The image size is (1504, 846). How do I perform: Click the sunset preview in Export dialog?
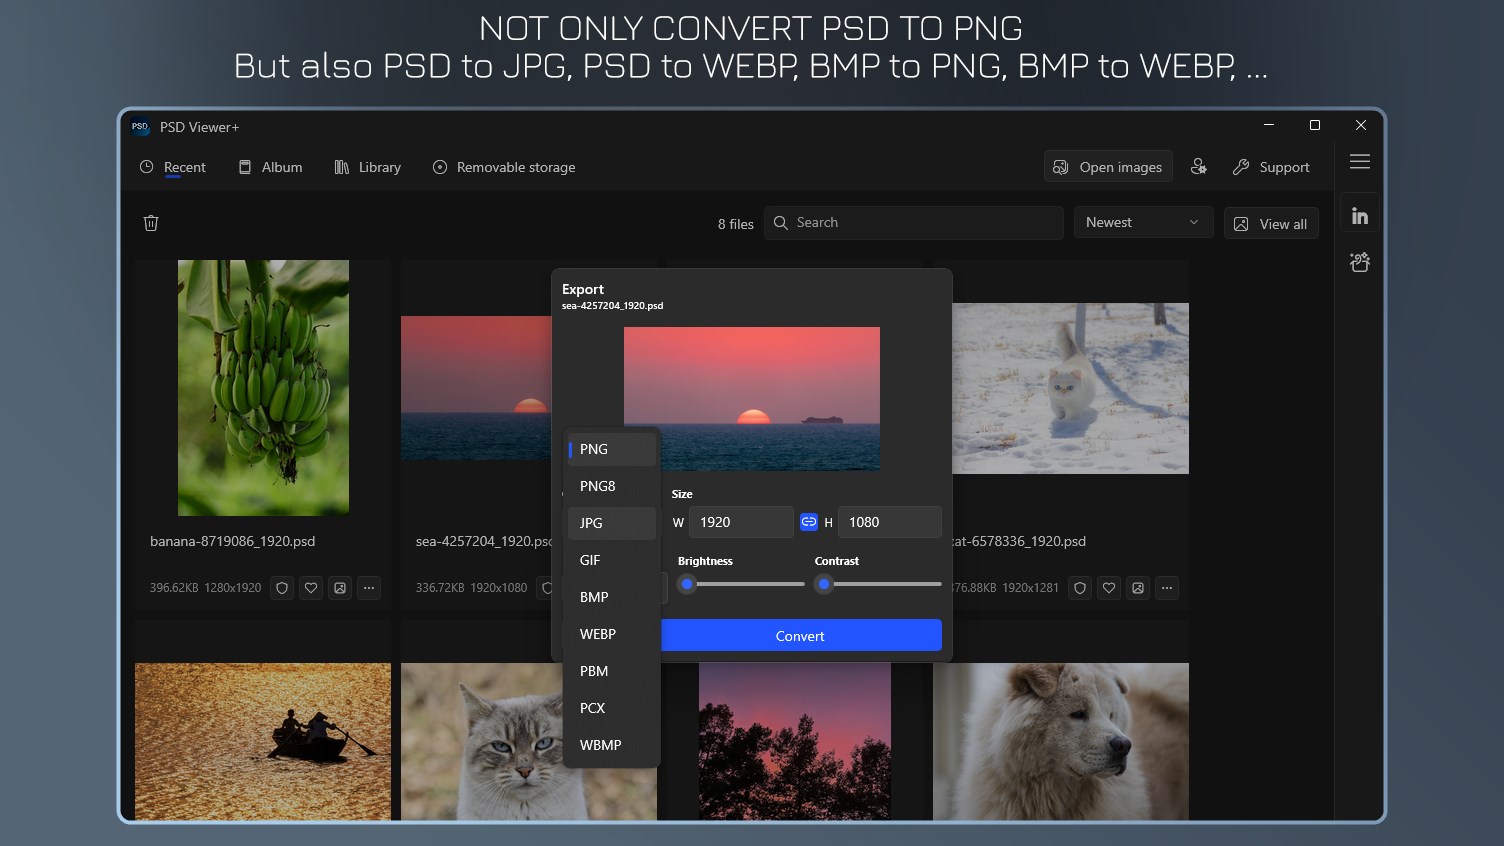click(752, 398)
